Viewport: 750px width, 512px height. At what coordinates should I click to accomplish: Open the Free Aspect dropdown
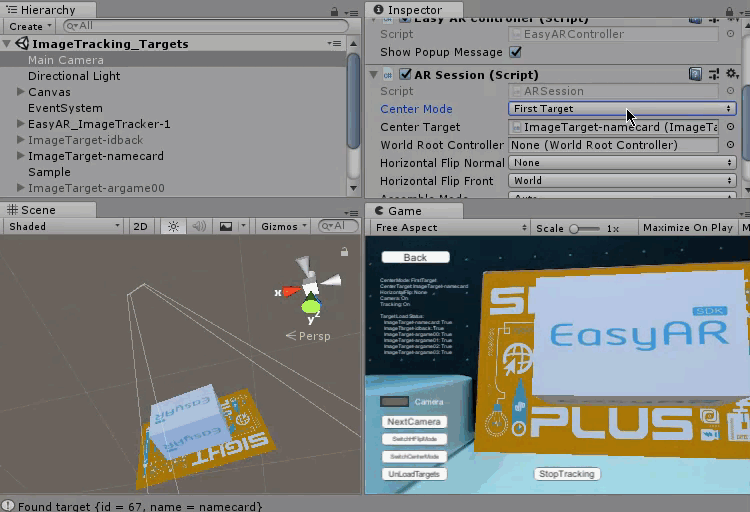tap(449, 228)
